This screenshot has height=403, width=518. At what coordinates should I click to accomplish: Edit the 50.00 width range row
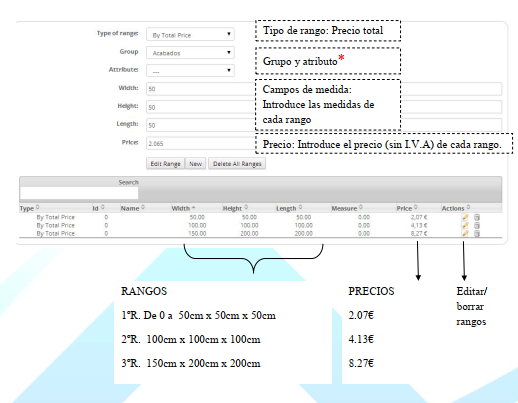click(x=465, y=217)
